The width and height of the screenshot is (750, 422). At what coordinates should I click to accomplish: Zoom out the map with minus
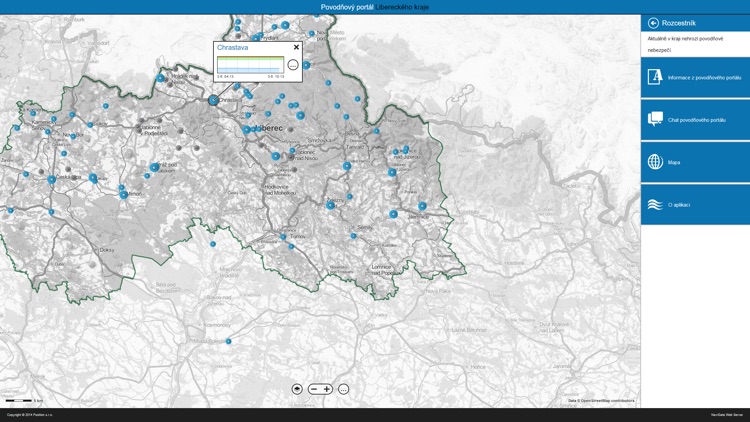click(x=314, y=389)
